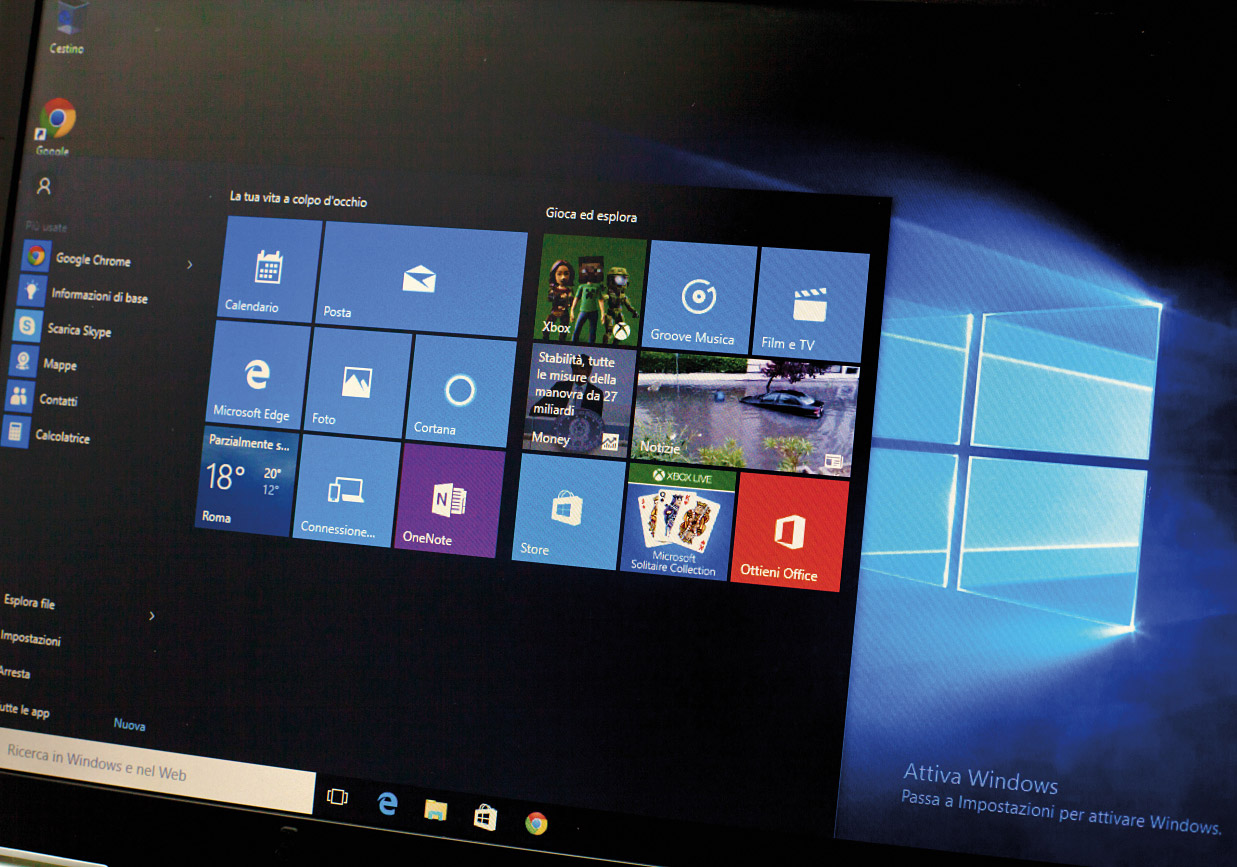Screen dimensions: 1237x867
Task: Open Calcolatrice from most used list
Action: click(x=62, y=436)
